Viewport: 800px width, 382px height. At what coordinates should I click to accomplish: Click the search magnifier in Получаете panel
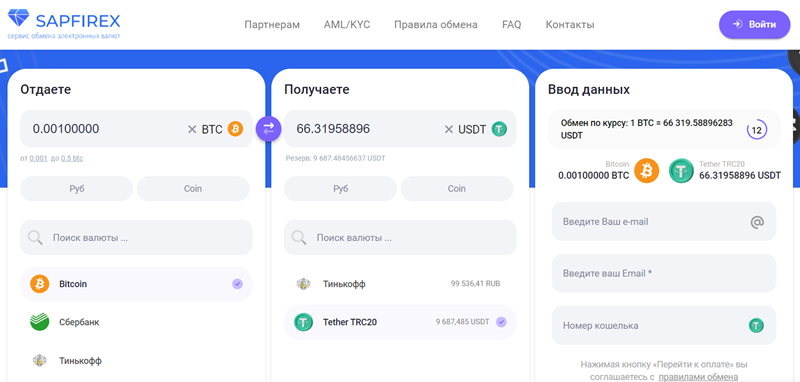(299, 237)
